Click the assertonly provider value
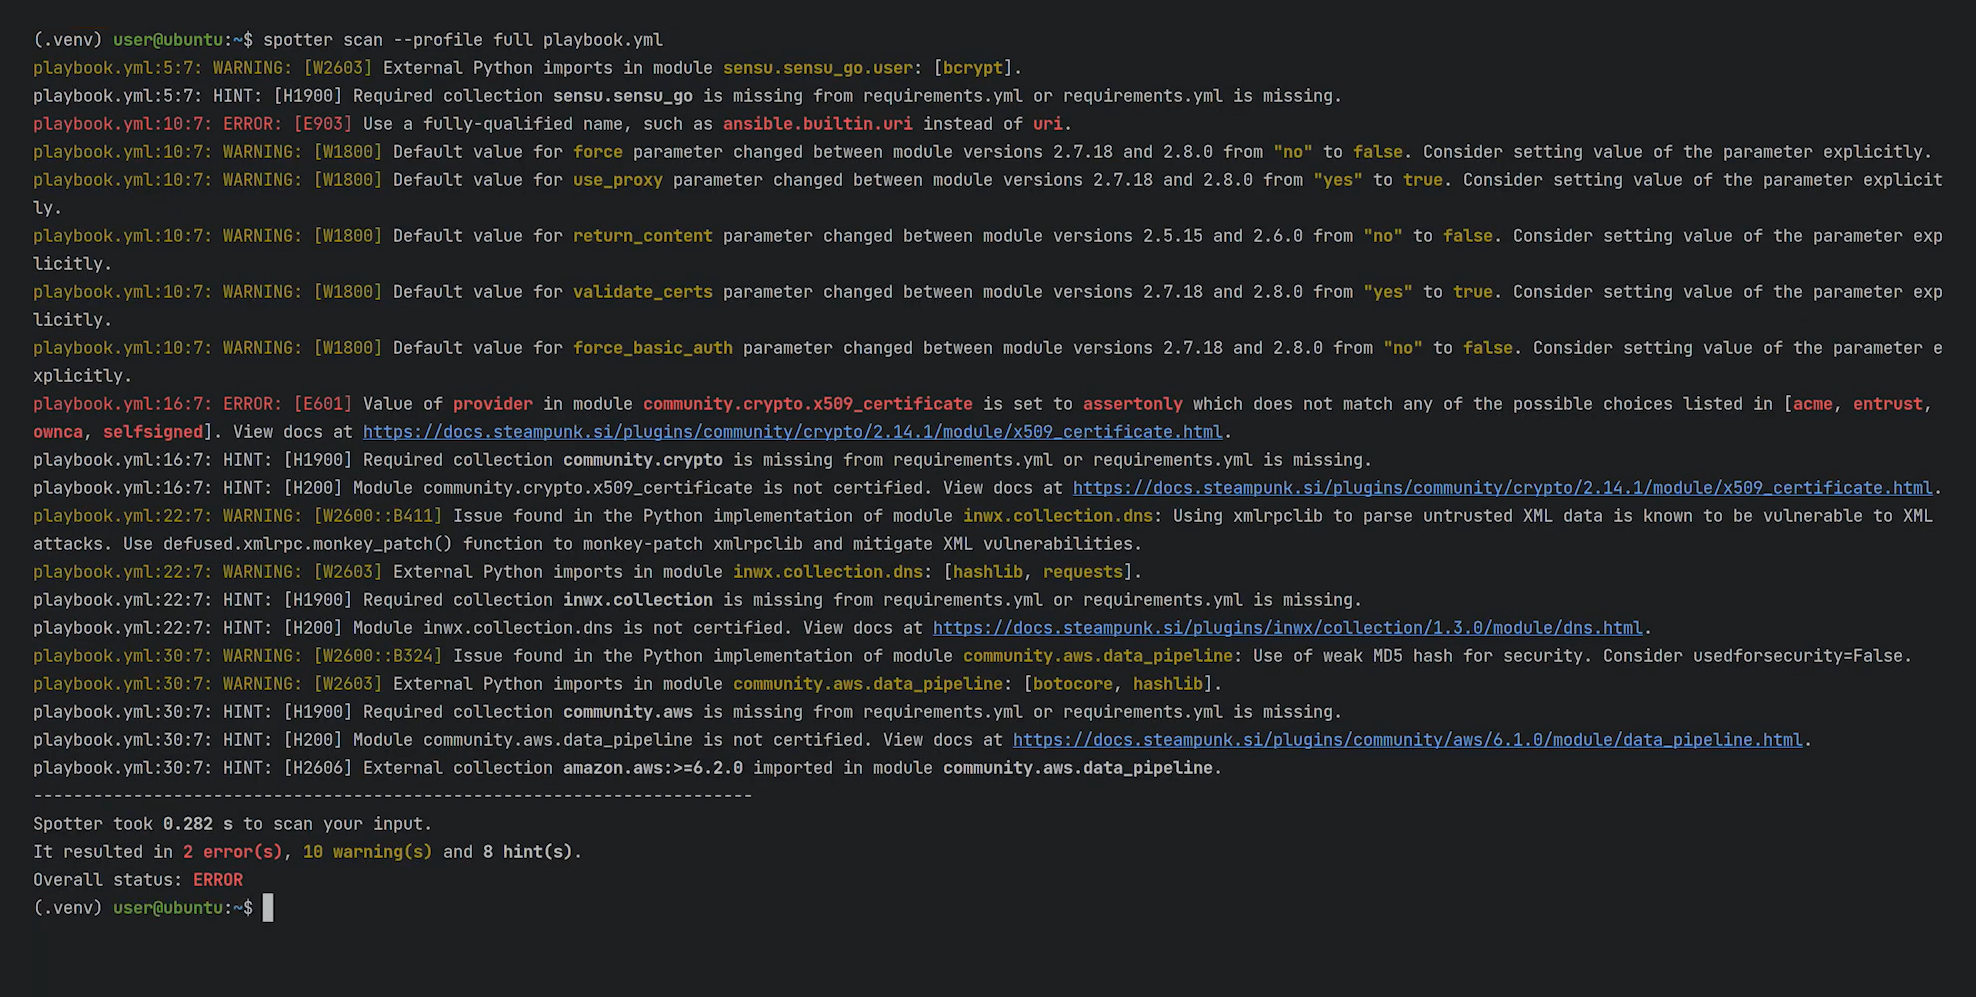 [1132, 404]
